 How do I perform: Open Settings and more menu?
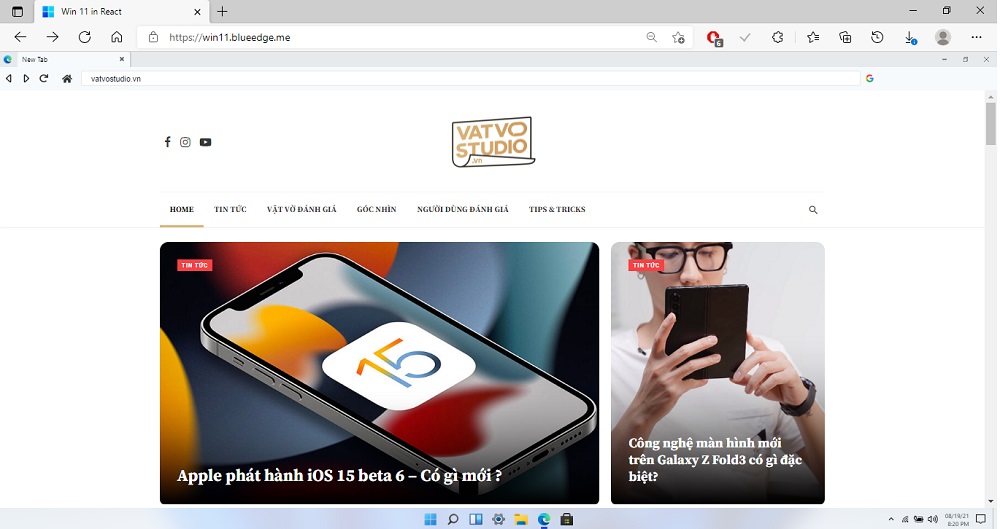click(x=976, y=37)
